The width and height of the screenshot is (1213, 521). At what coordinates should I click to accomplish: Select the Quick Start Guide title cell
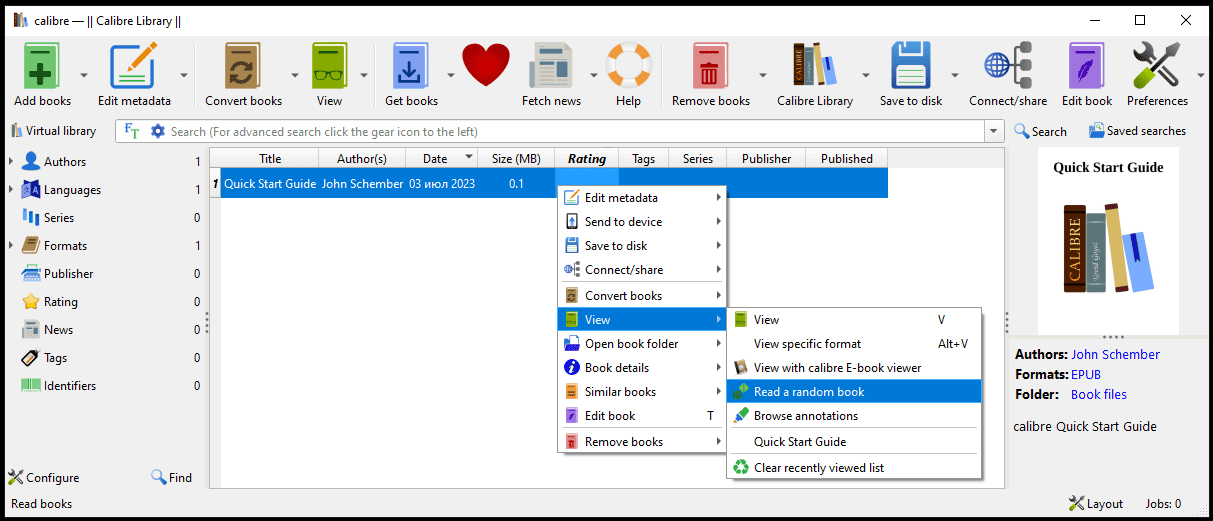pyautogui.click(x=270, y=183)
